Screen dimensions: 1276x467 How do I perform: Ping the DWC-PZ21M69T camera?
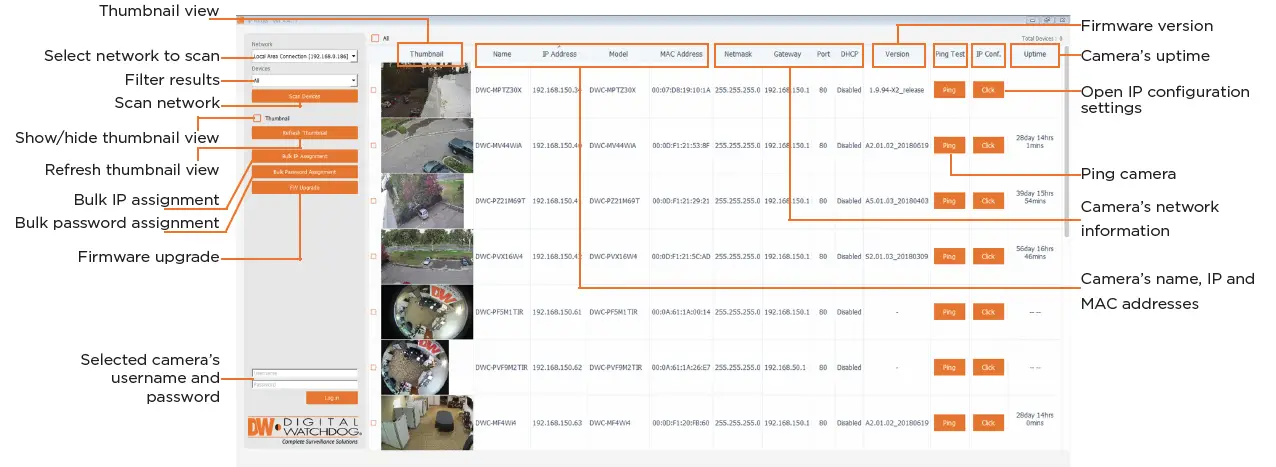[949, 201]
